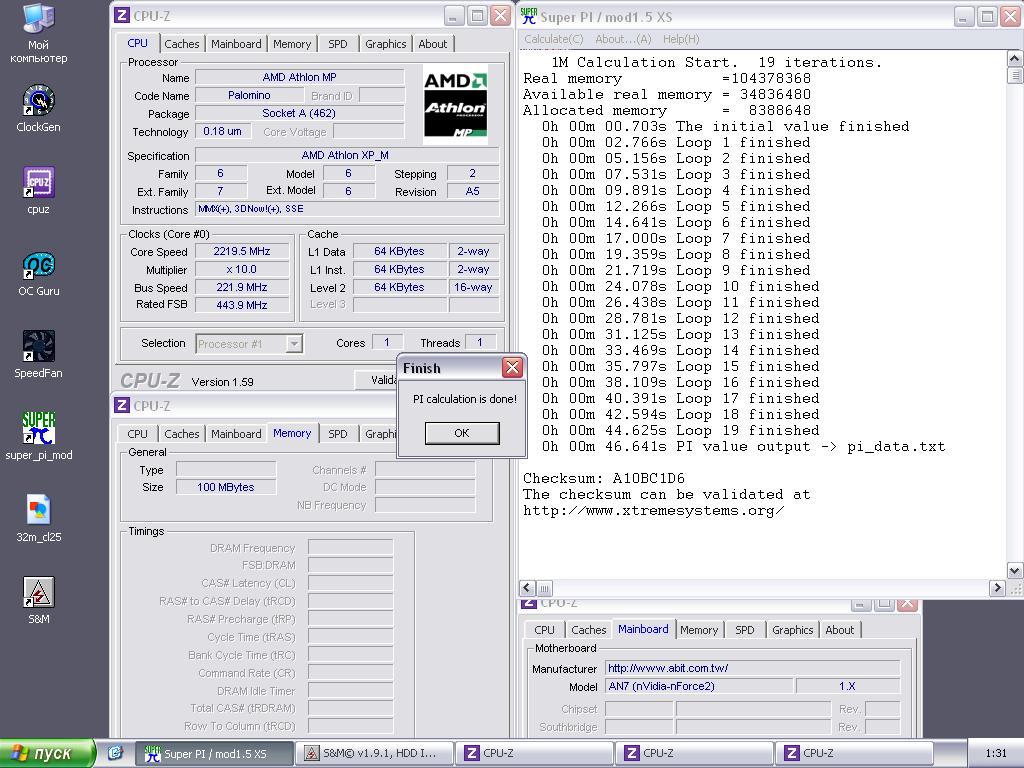The height and width of the screenshot is (768, 1024).
Task: Click OK in the Finish dialog
Action: pyautogui.click(x=462, y=433)
